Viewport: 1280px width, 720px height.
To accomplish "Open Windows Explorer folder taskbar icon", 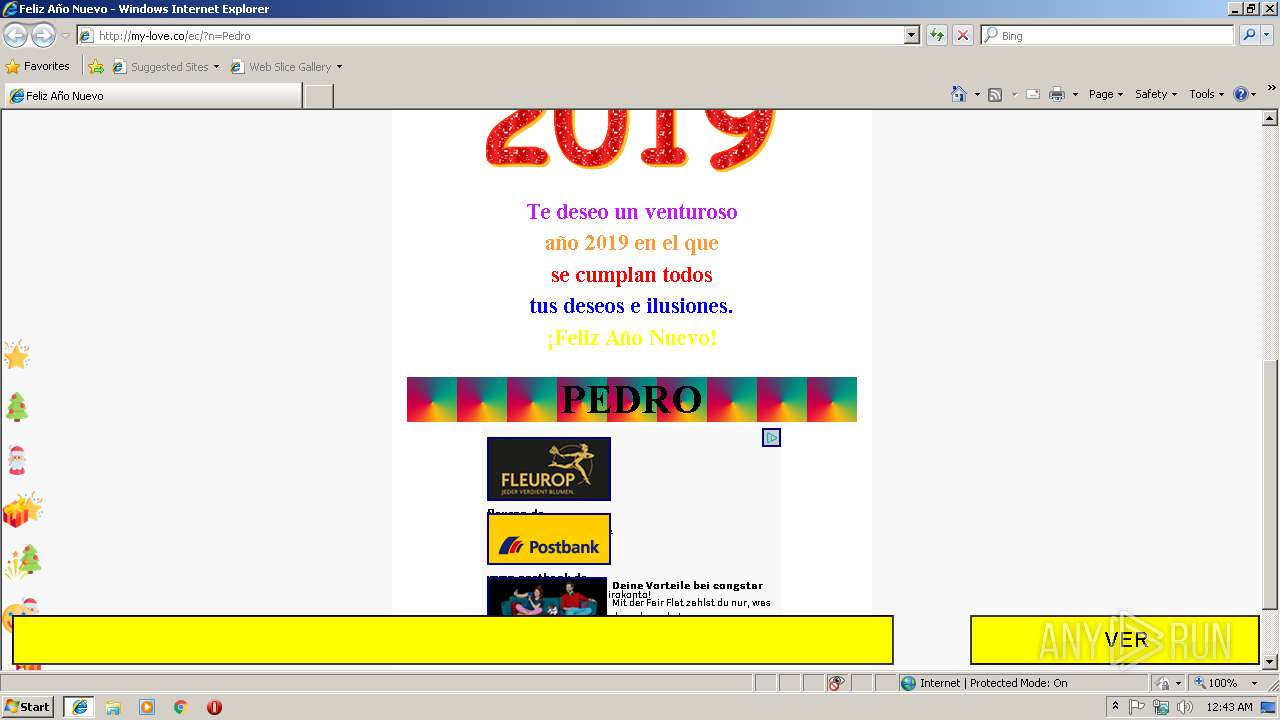I will point(113,707).
